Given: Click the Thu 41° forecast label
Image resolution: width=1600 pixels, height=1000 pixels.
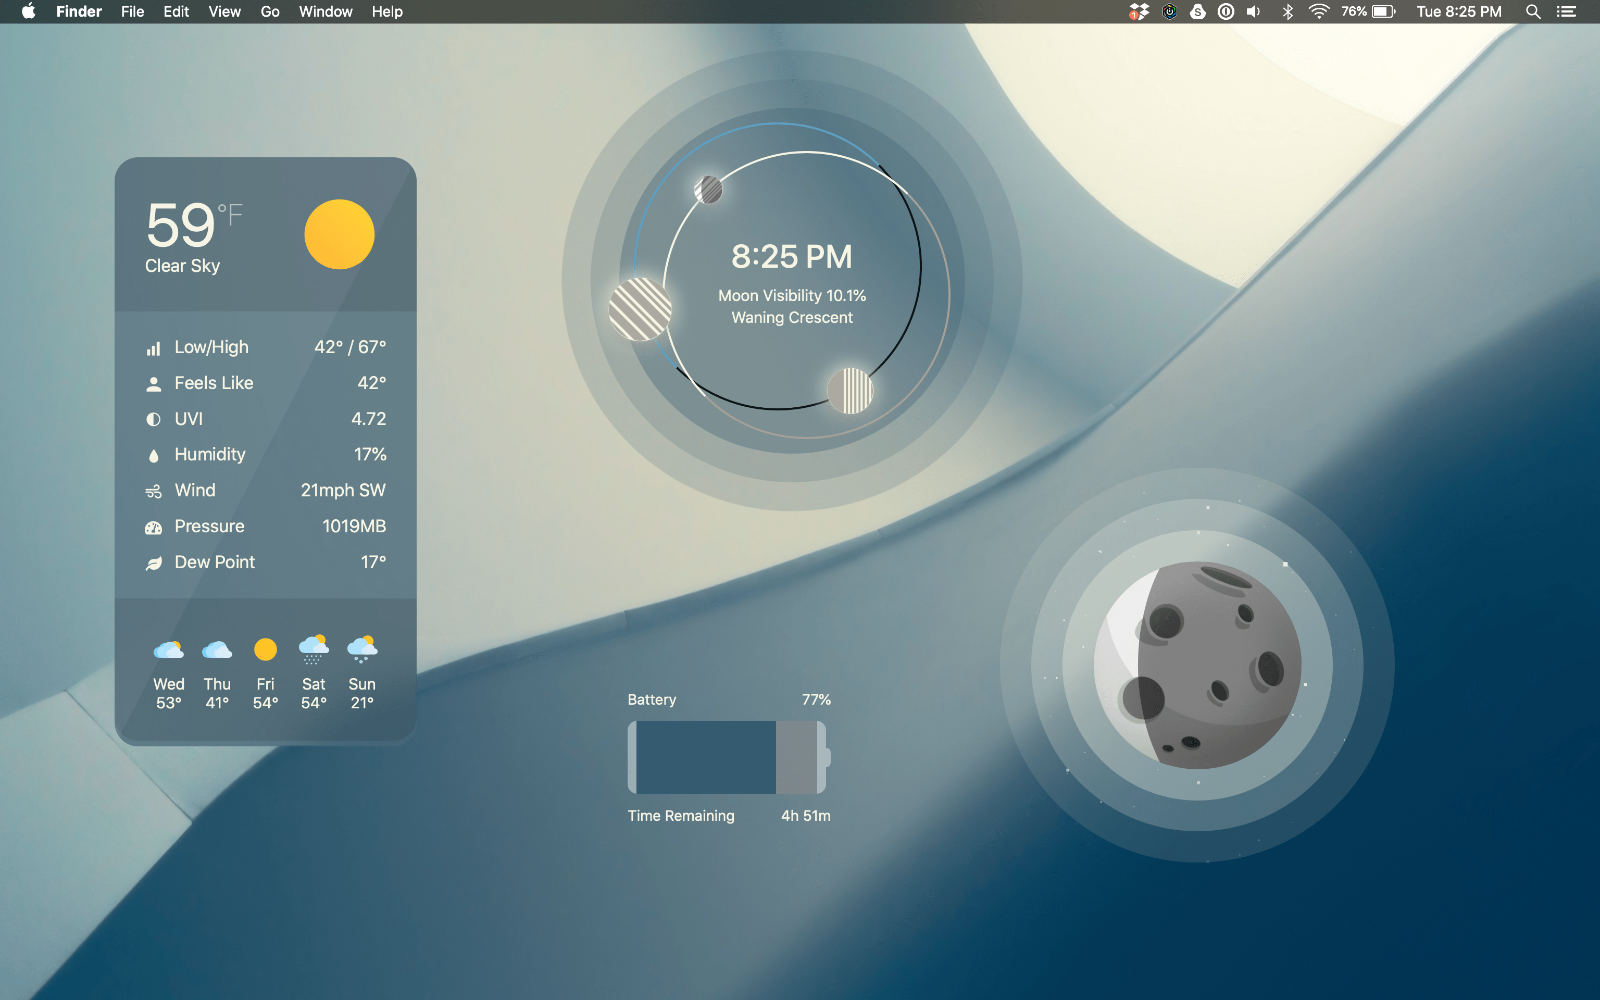Looking at the screenshot, I should tap(217, 693).
